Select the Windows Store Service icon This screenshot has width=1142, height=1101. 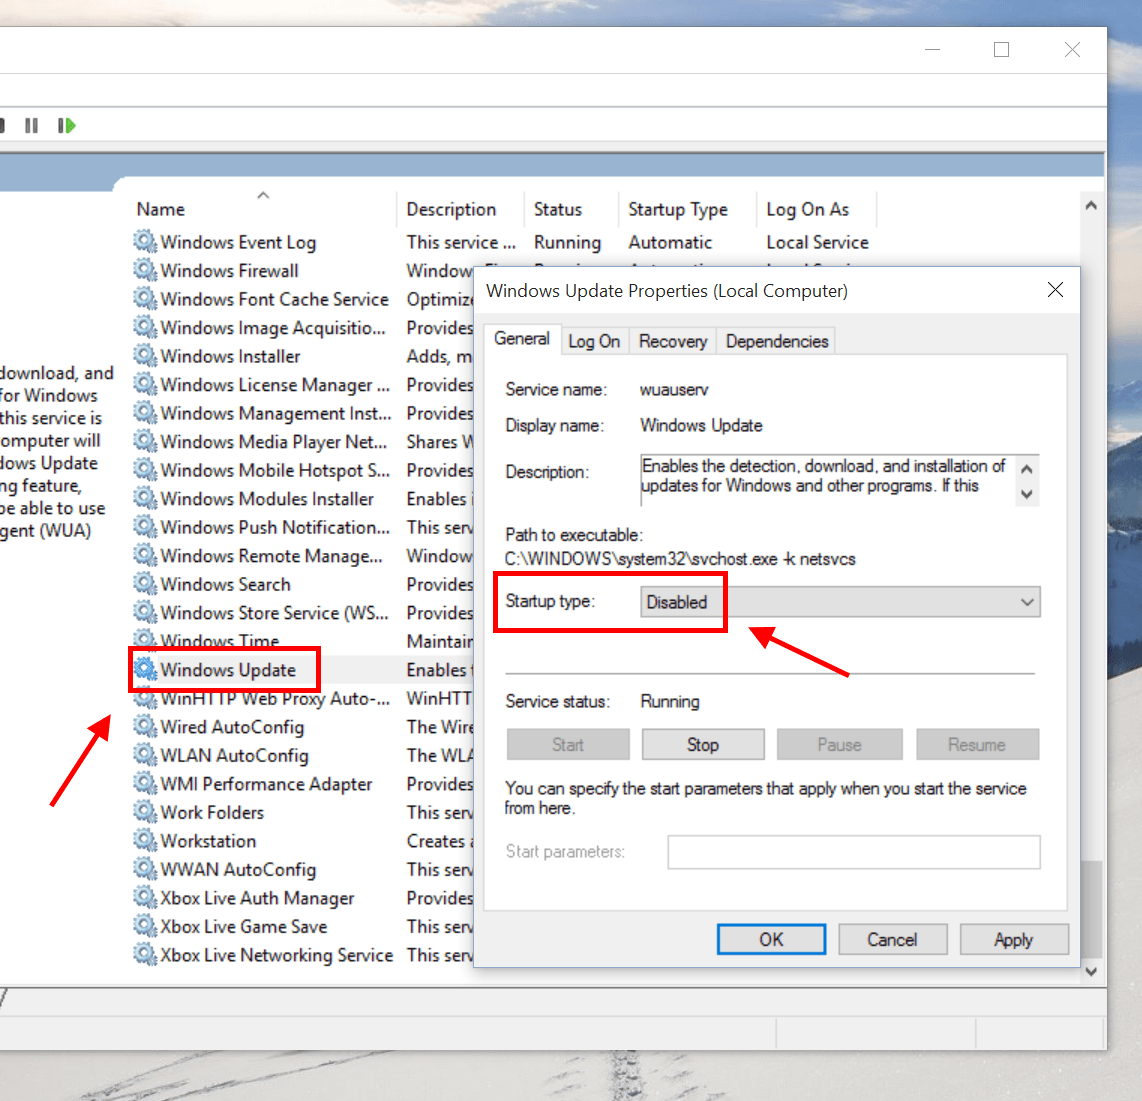146,612
